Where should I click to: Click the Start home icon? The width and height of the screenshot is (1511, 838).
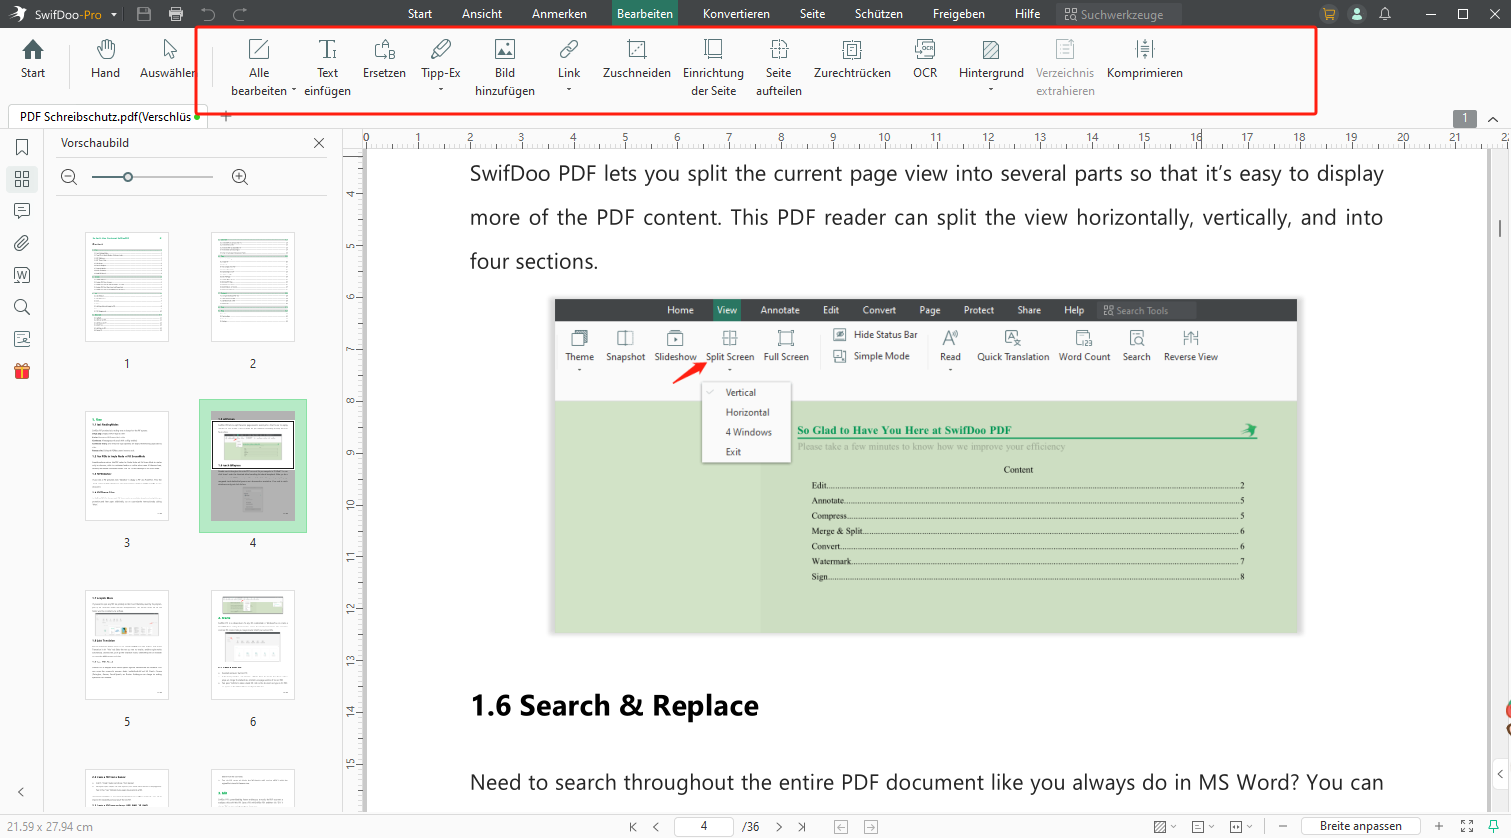tap(33, 50)
